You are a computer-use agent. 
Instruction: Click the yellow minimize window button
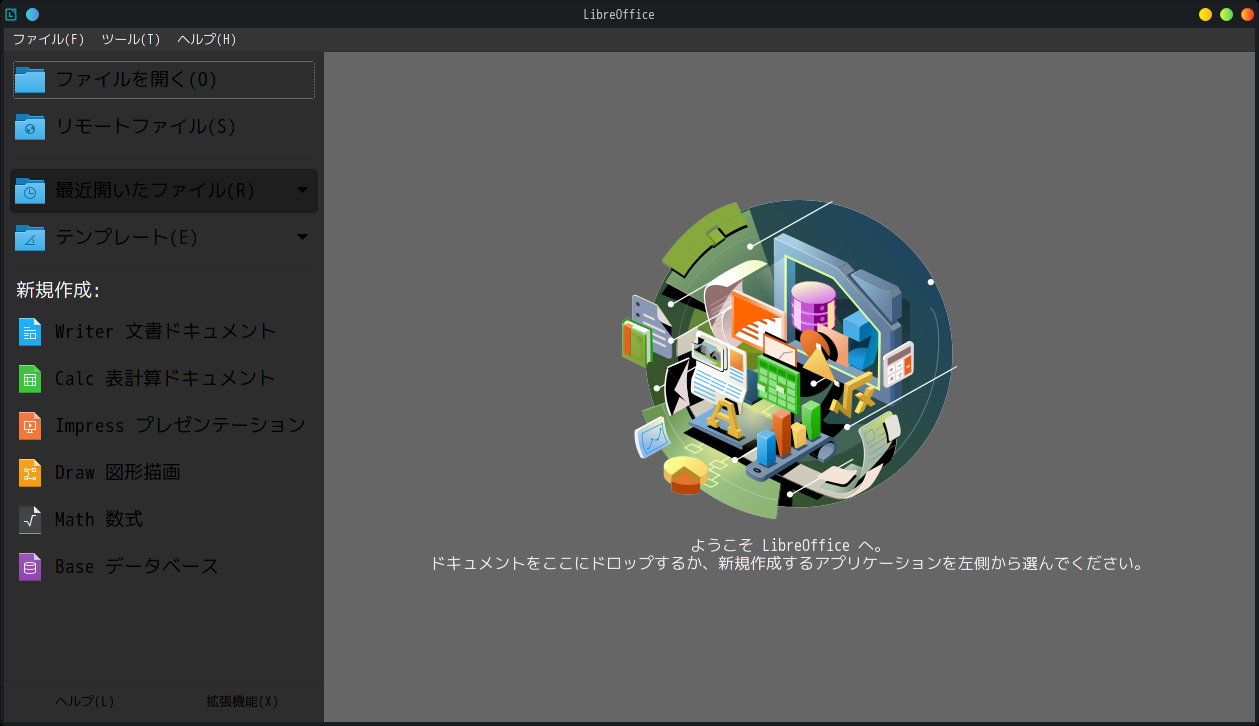coord(1205,14)
